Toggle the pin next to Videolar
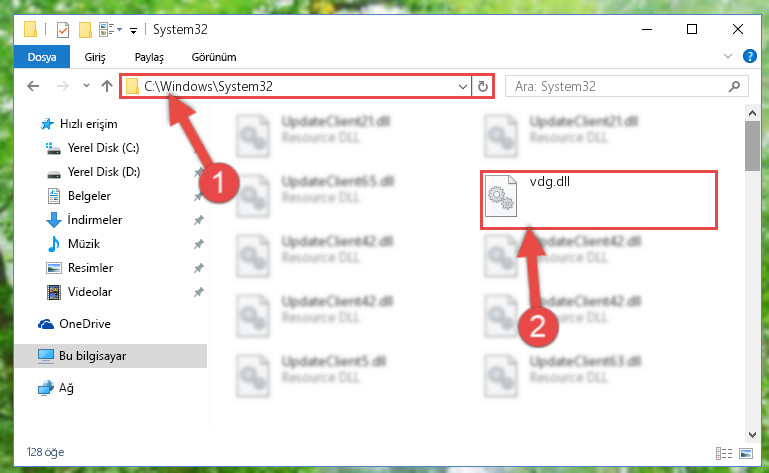This screenshot has height=473, width=769. coord(198,292)
